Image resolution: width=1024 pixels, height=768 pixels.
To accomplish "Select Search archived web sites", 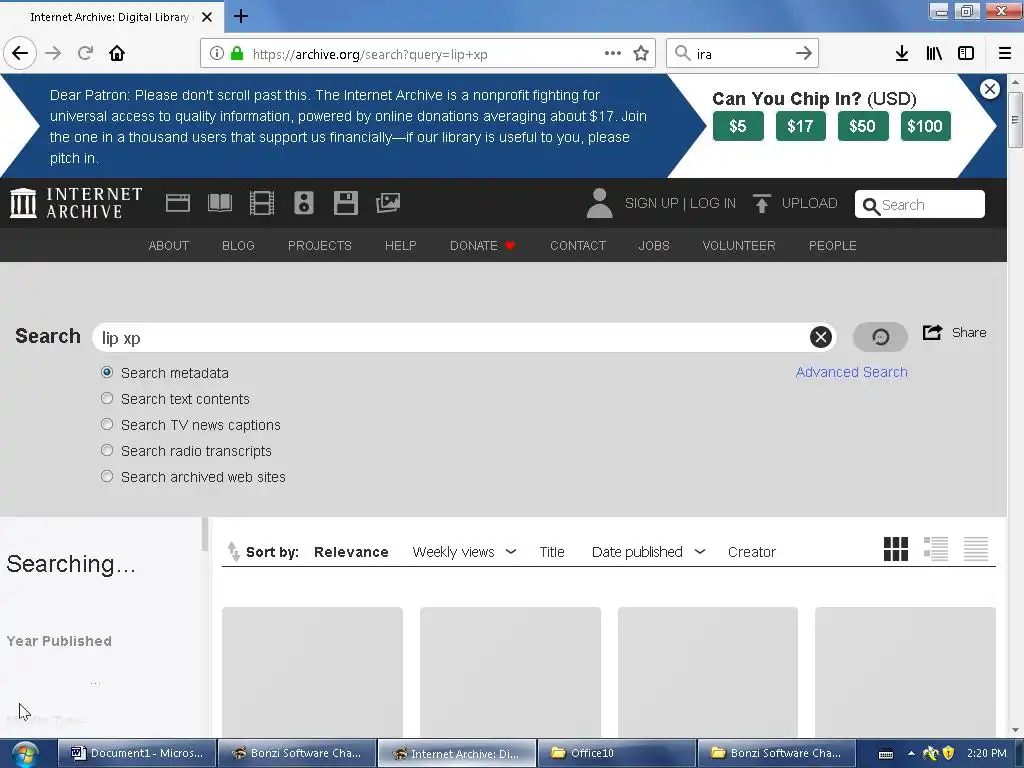I will pos(107,477).
